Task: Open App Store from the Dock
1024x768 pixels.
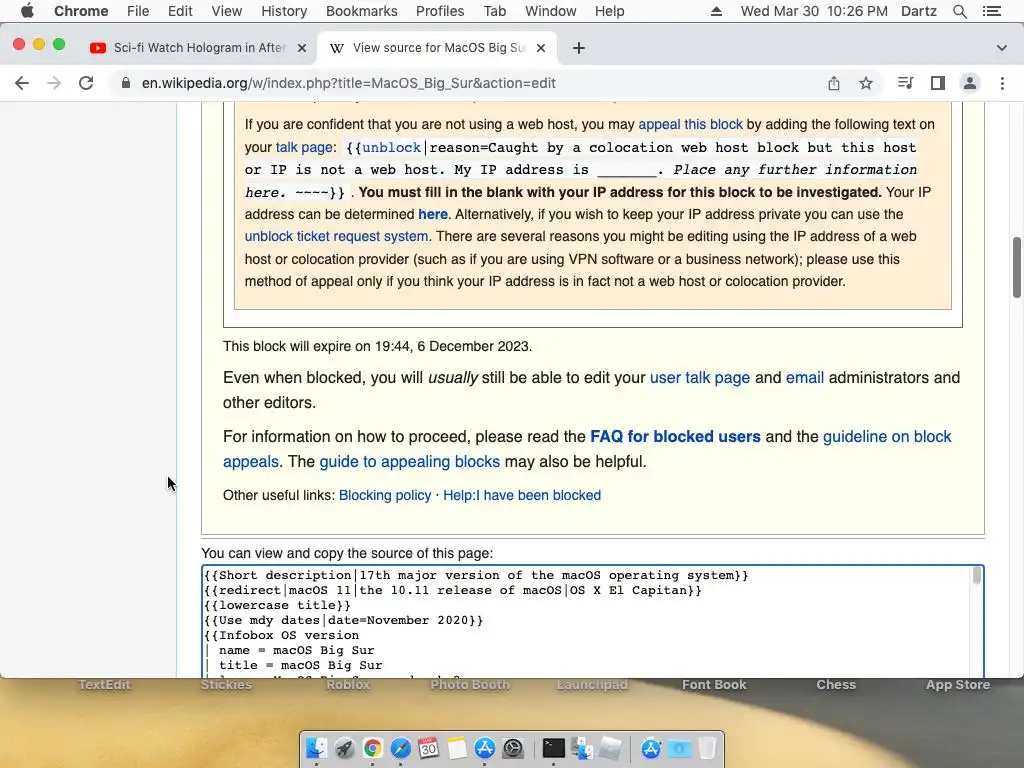Action: tap(485, 748)
